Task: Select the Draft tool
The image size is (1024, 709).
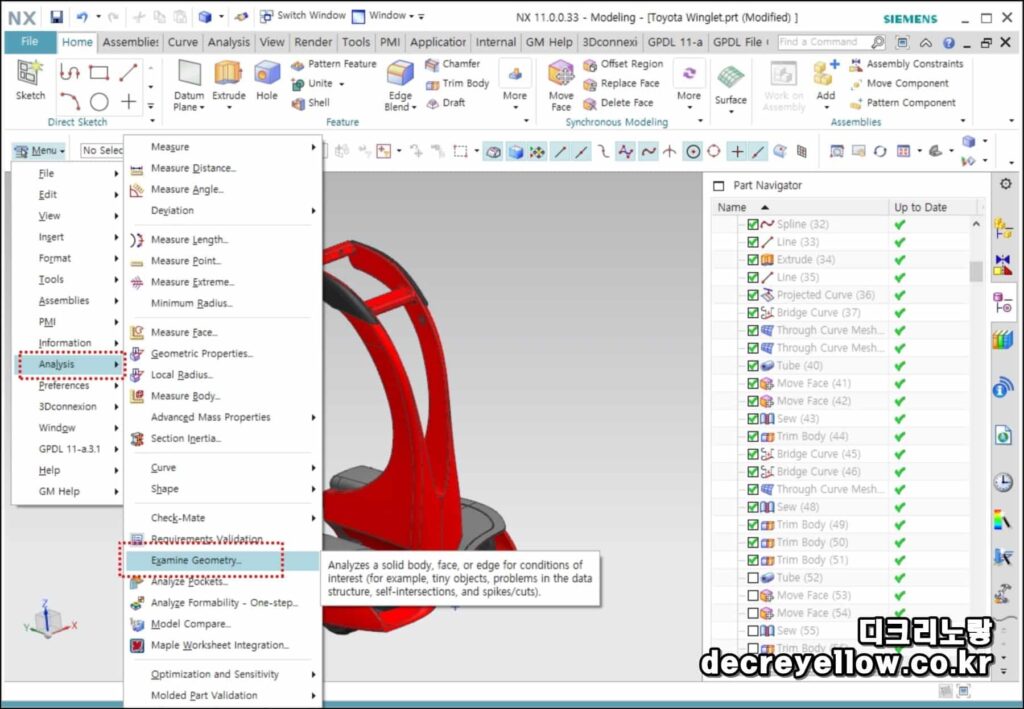Action: pos(445,103)
